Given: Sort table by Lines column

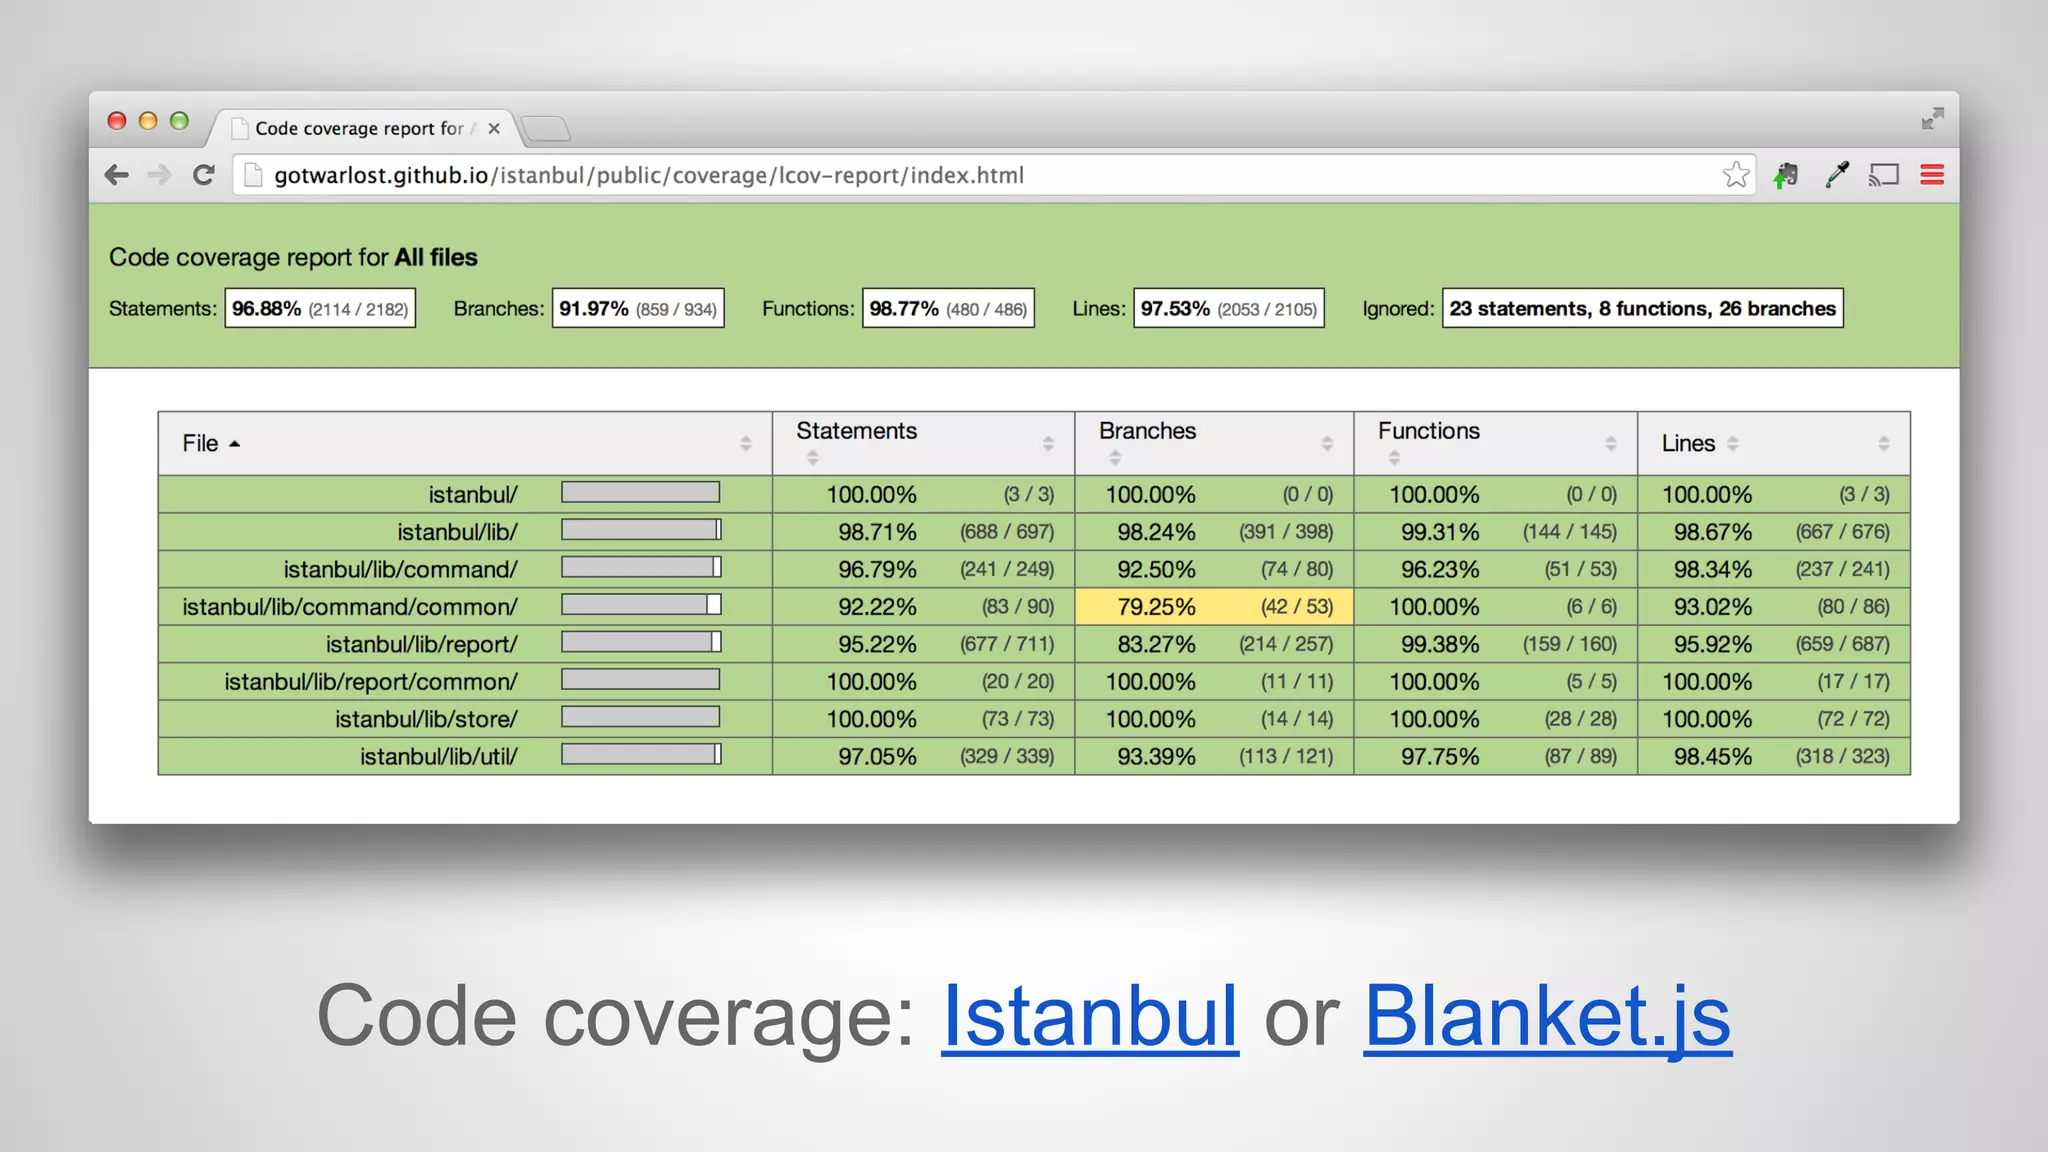Looking at the screenshot, I should pos(1688,443).
